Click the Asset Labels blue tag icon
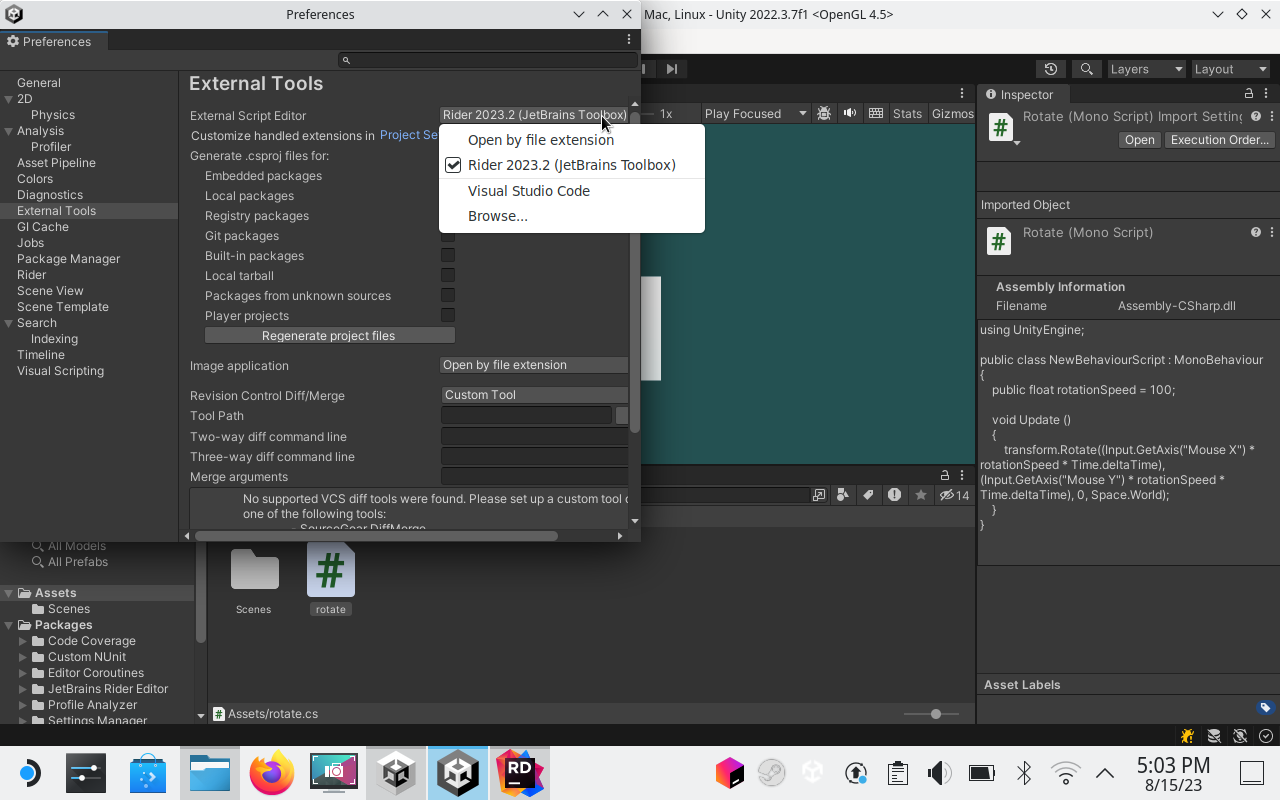The width and height of the screenshot is (1280, 800). (x=1265, y=707)
